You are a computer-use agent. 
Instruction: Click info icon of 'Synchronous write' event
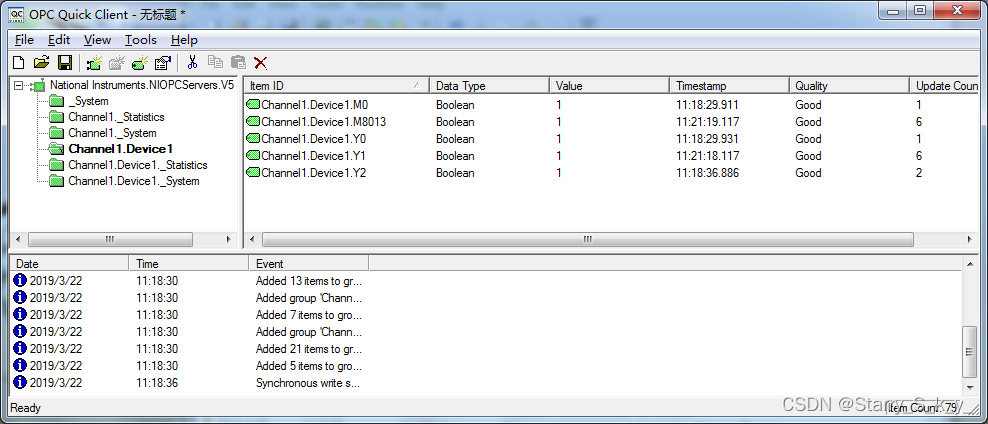[20, 382]
